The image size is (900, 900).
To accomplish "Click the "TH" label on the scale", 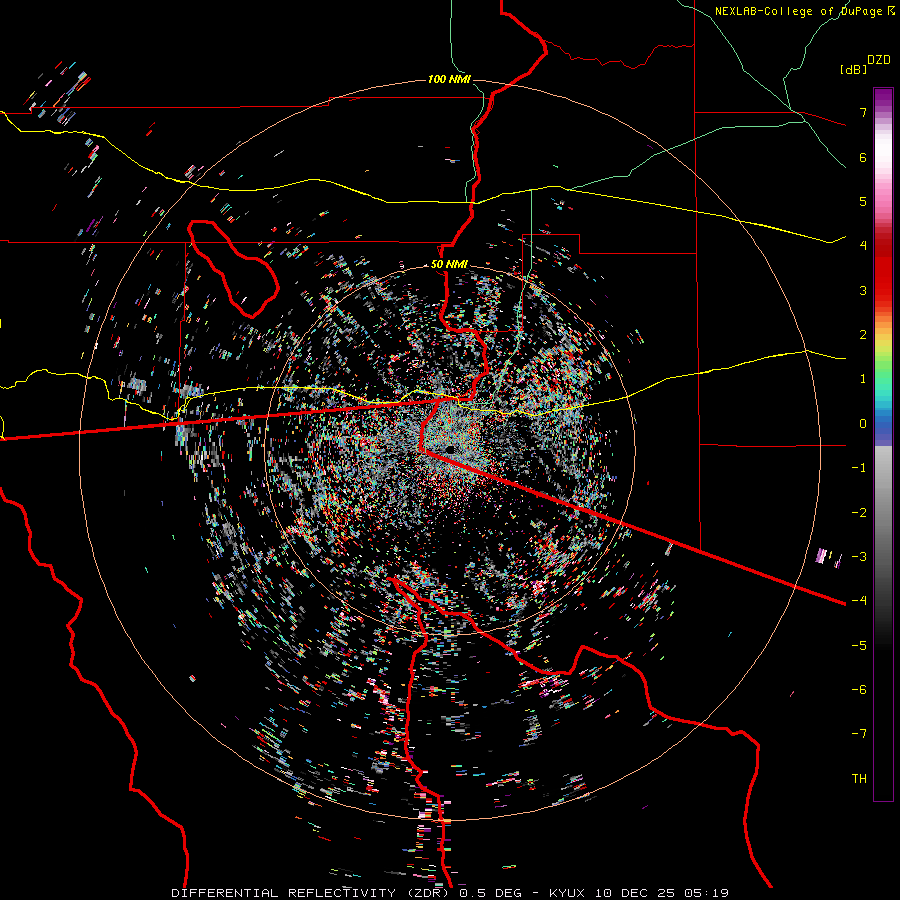I will [x=859, y=779].
